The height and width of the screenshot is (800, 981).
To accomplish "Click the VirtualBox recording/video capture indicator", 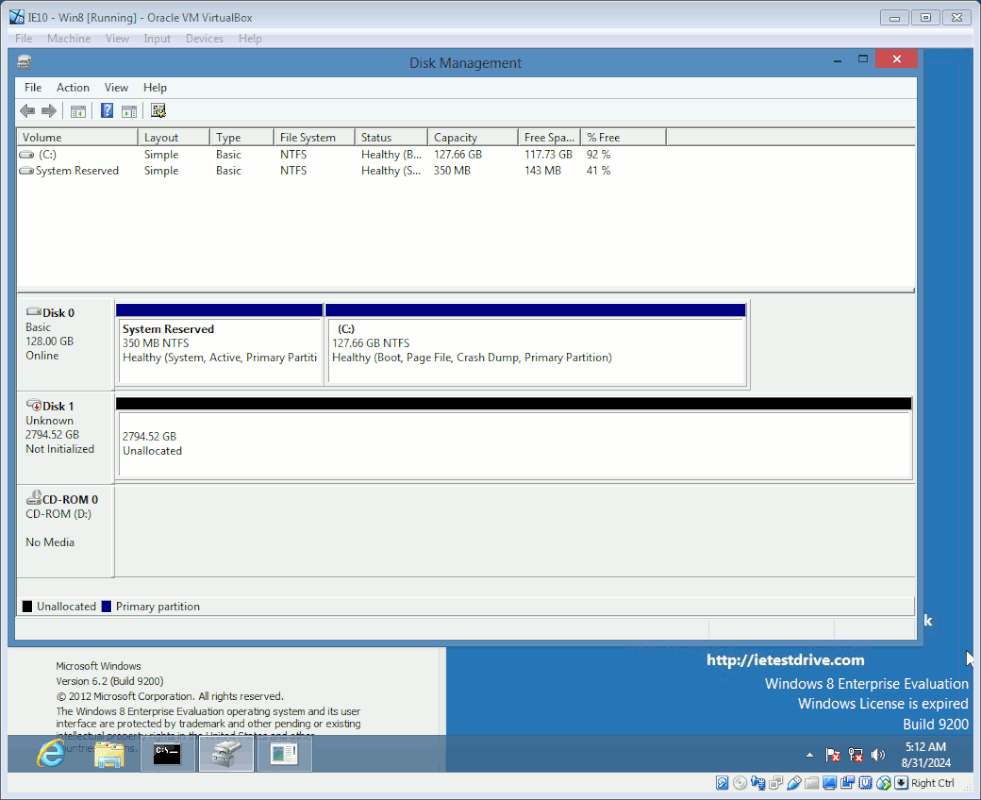I will tap(848, 783).
